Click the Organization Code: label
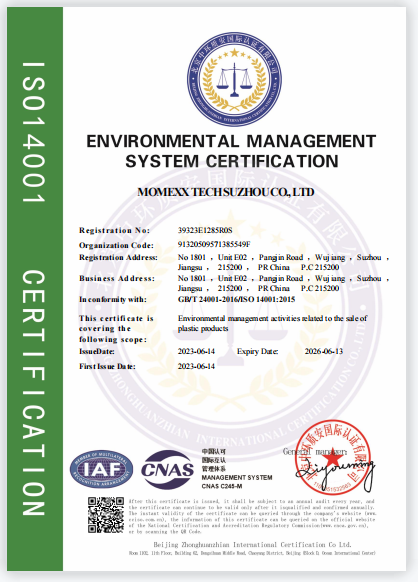418x582 pixels. click(x=116, y=245)
